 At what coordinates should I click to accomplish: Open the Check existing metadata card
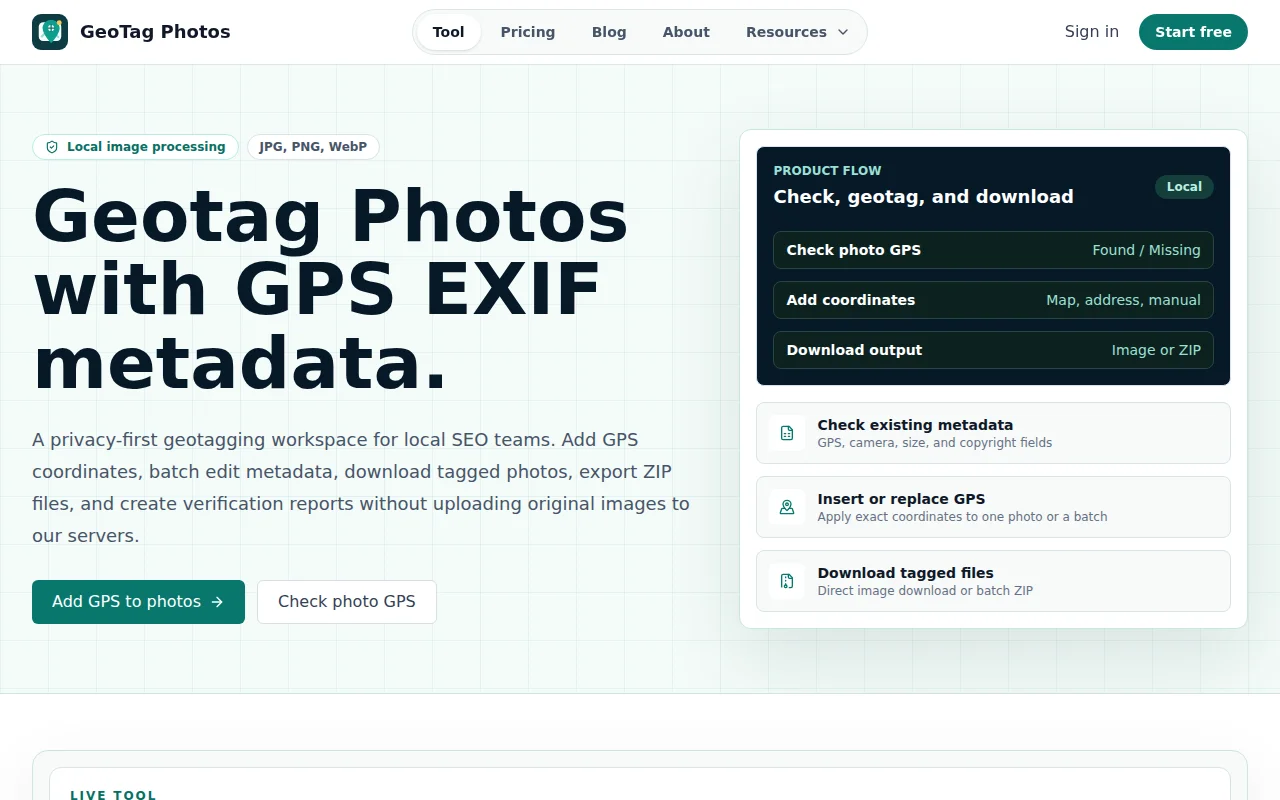coord(993,433)
